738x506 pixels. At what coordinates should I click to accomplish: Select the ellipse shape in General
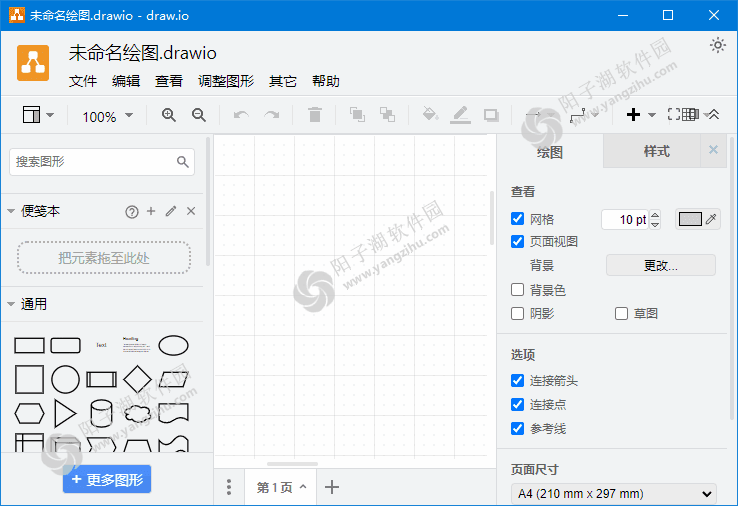173,345
